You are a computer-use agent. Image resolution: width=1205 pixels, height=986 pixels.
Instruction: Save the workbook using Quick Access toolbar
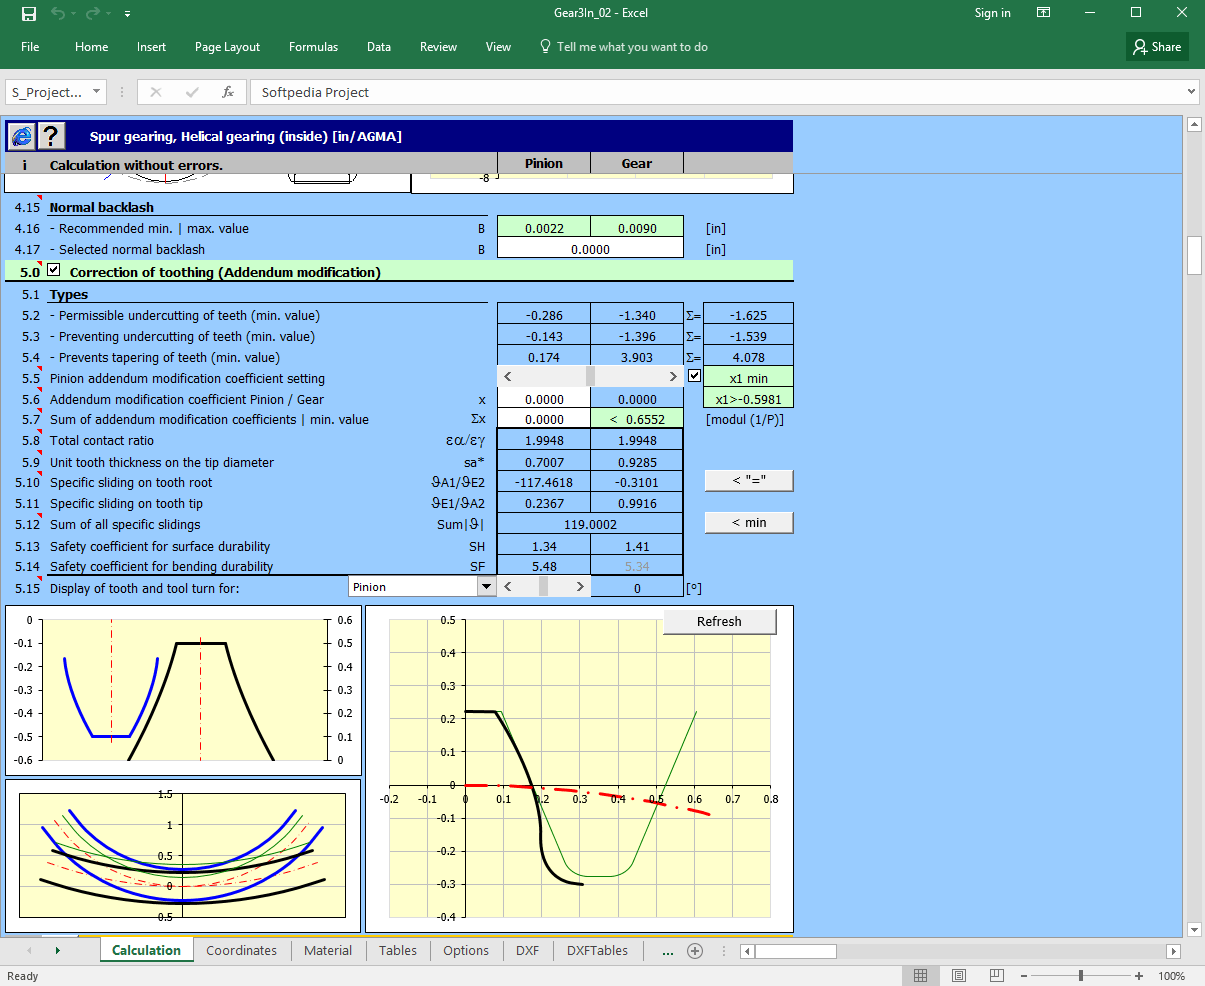point(27,13)
